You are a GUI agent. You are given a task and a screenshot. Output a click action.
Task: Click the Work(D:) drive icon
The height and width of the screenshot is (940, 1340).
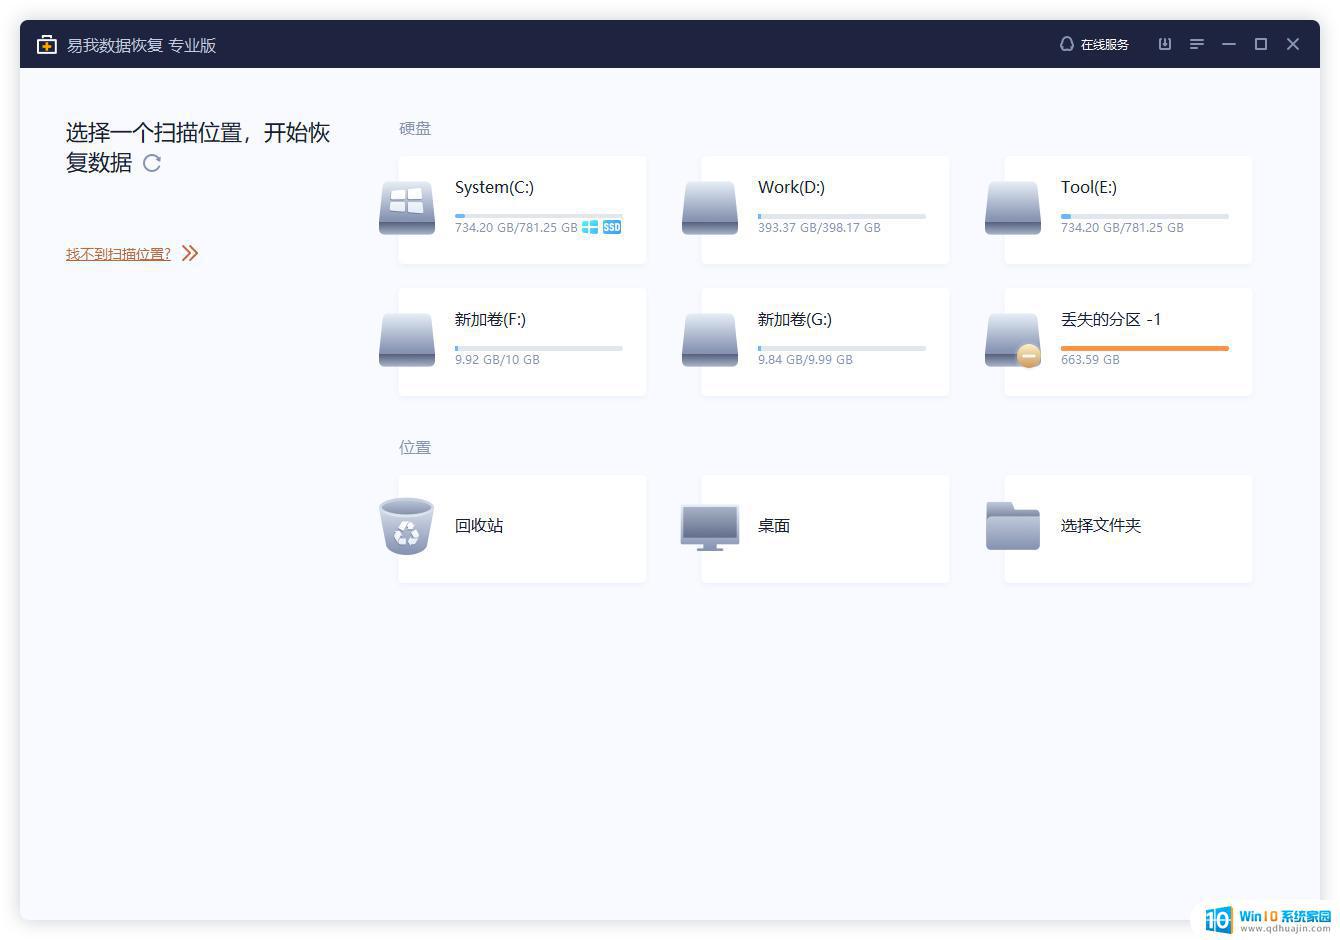coord(710,207)
